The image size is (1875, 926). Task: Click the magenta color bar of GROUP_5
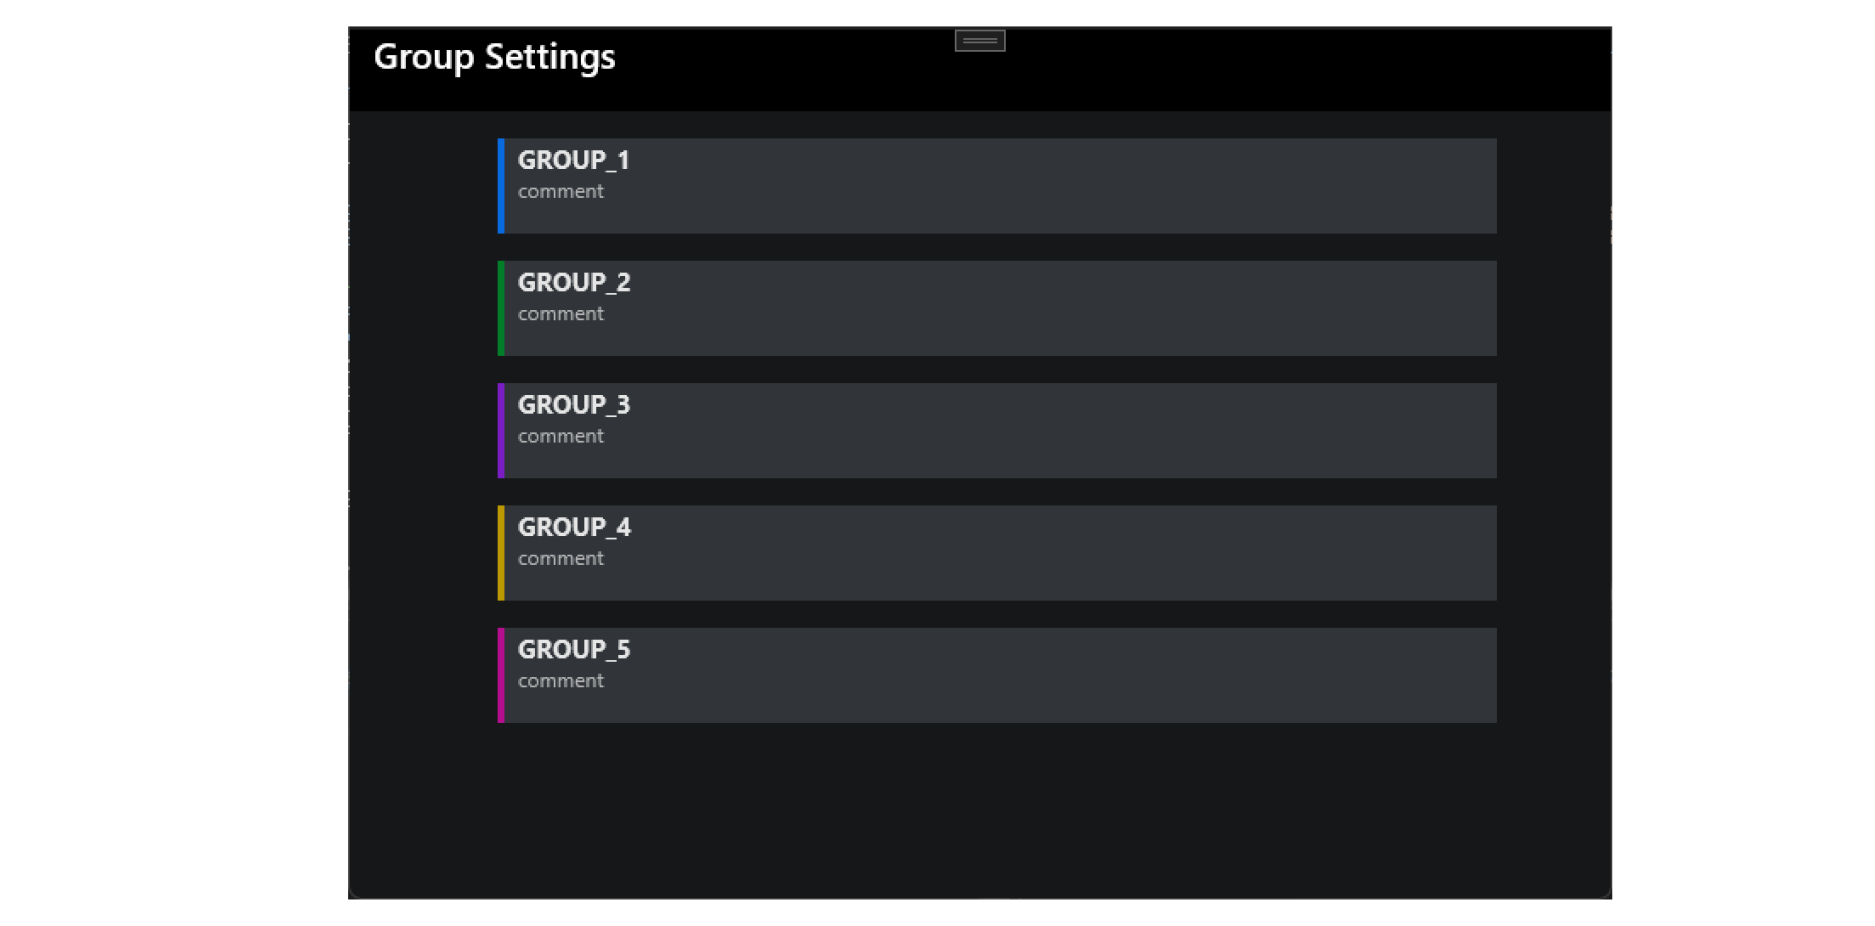(501, 675)
